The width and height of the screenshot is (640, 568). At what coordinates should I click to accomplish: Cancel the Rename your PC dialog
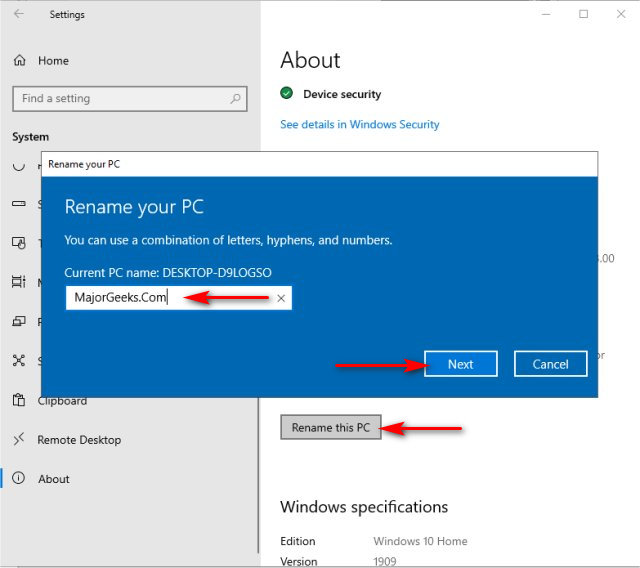coord(551,364)
